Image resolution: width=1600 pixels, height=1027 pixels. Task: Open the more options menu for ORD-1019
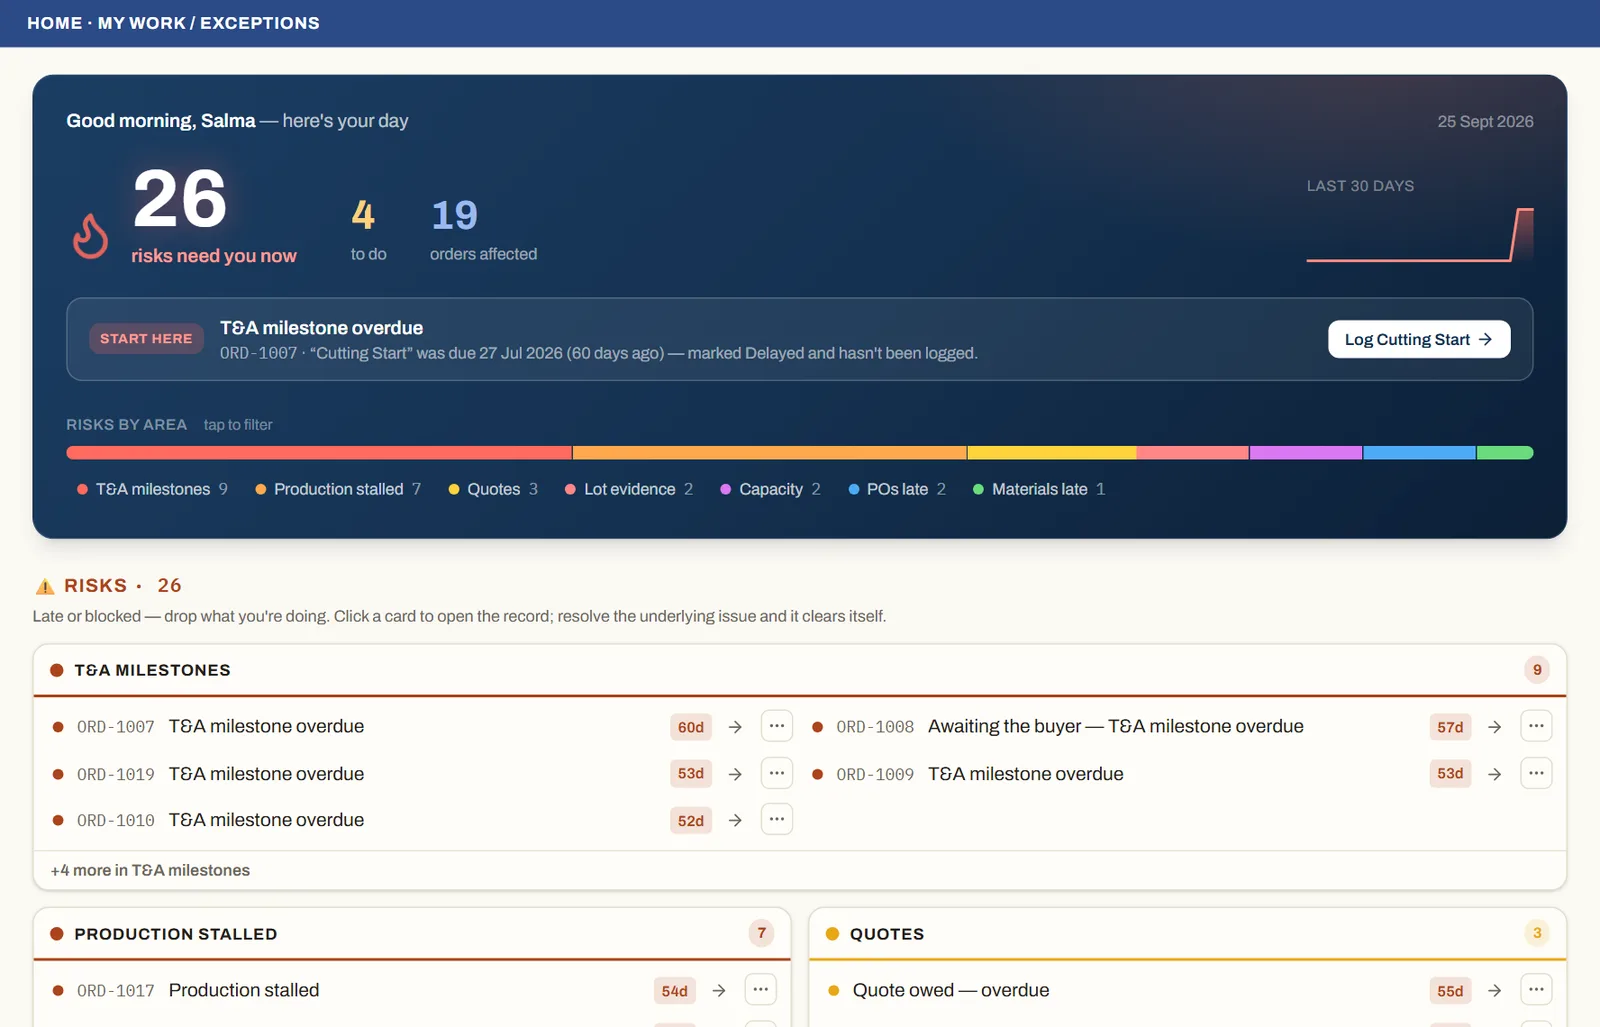(x=777, y=773)
